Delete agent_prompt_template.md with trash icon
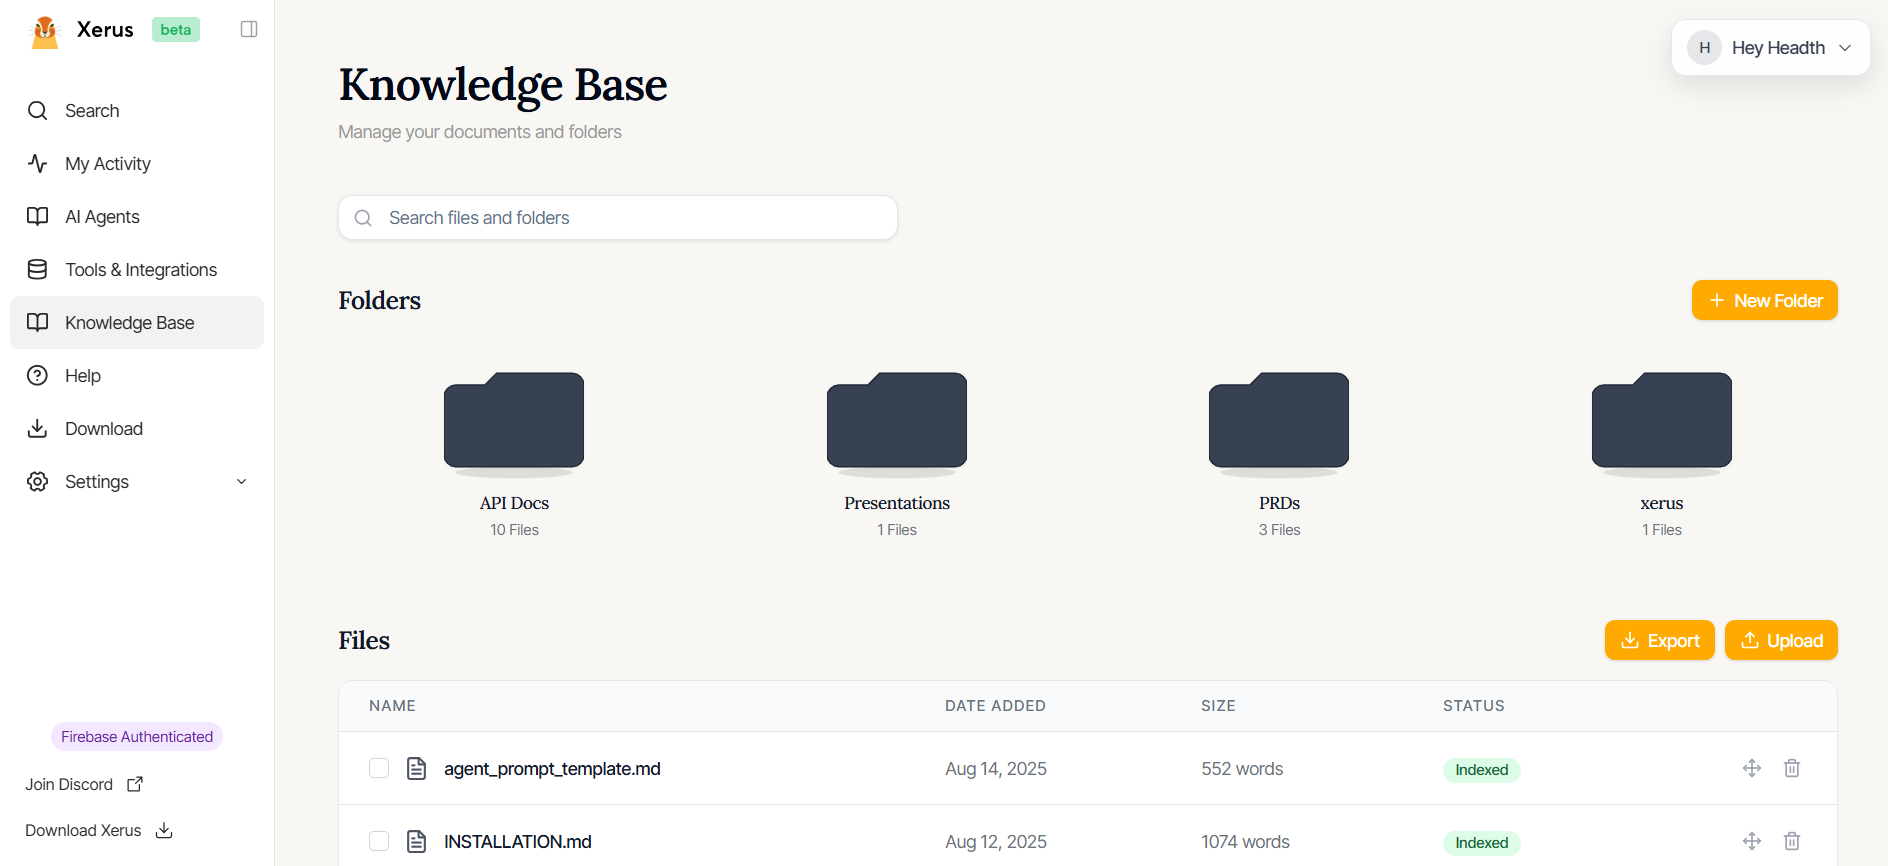The width and height of the screenshot is (1888, 866). click(1792, 768)
